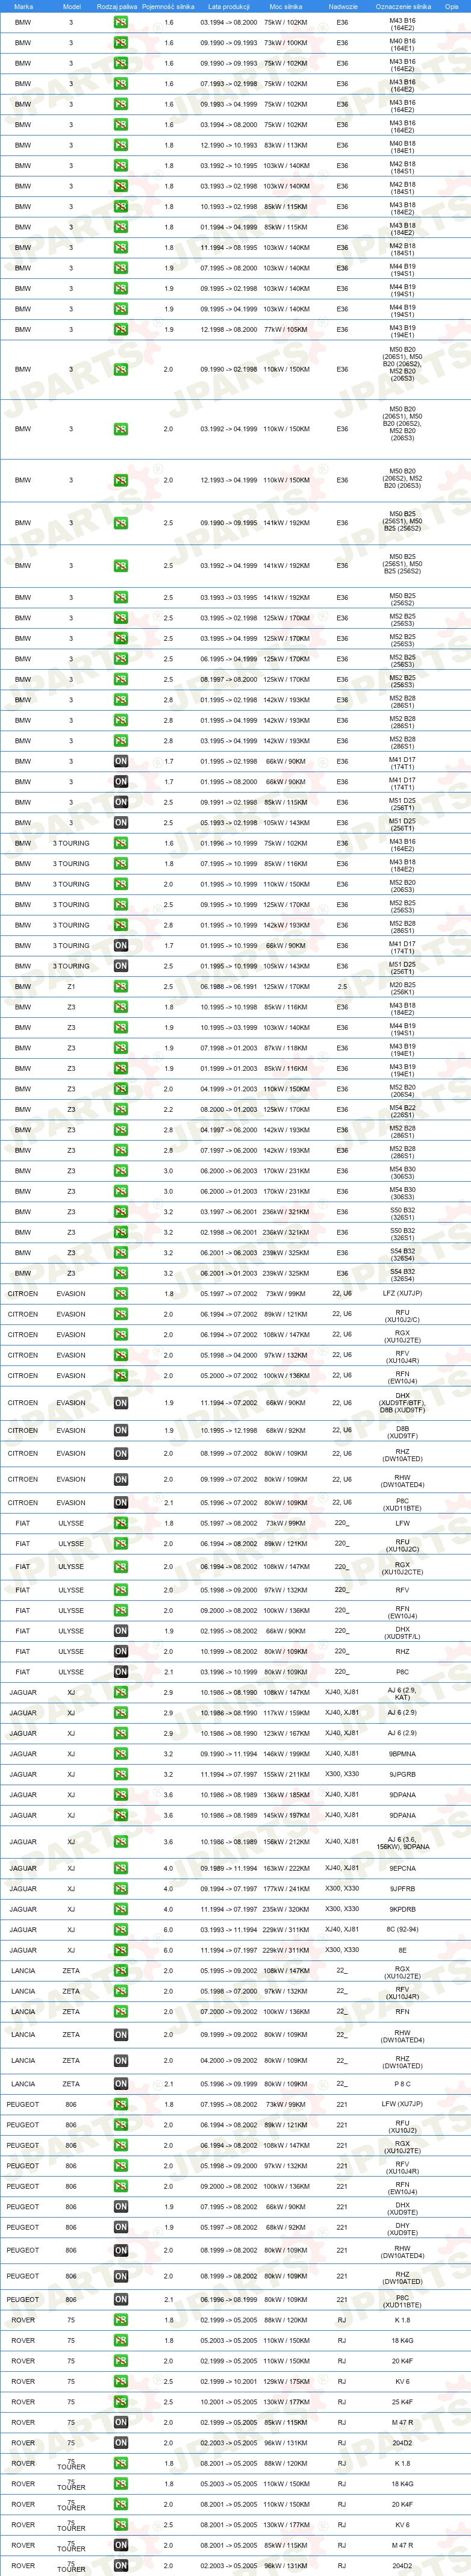Select the M20 B25 (256K1) engine code cell

pyautogui.click(x=402, y=988)
